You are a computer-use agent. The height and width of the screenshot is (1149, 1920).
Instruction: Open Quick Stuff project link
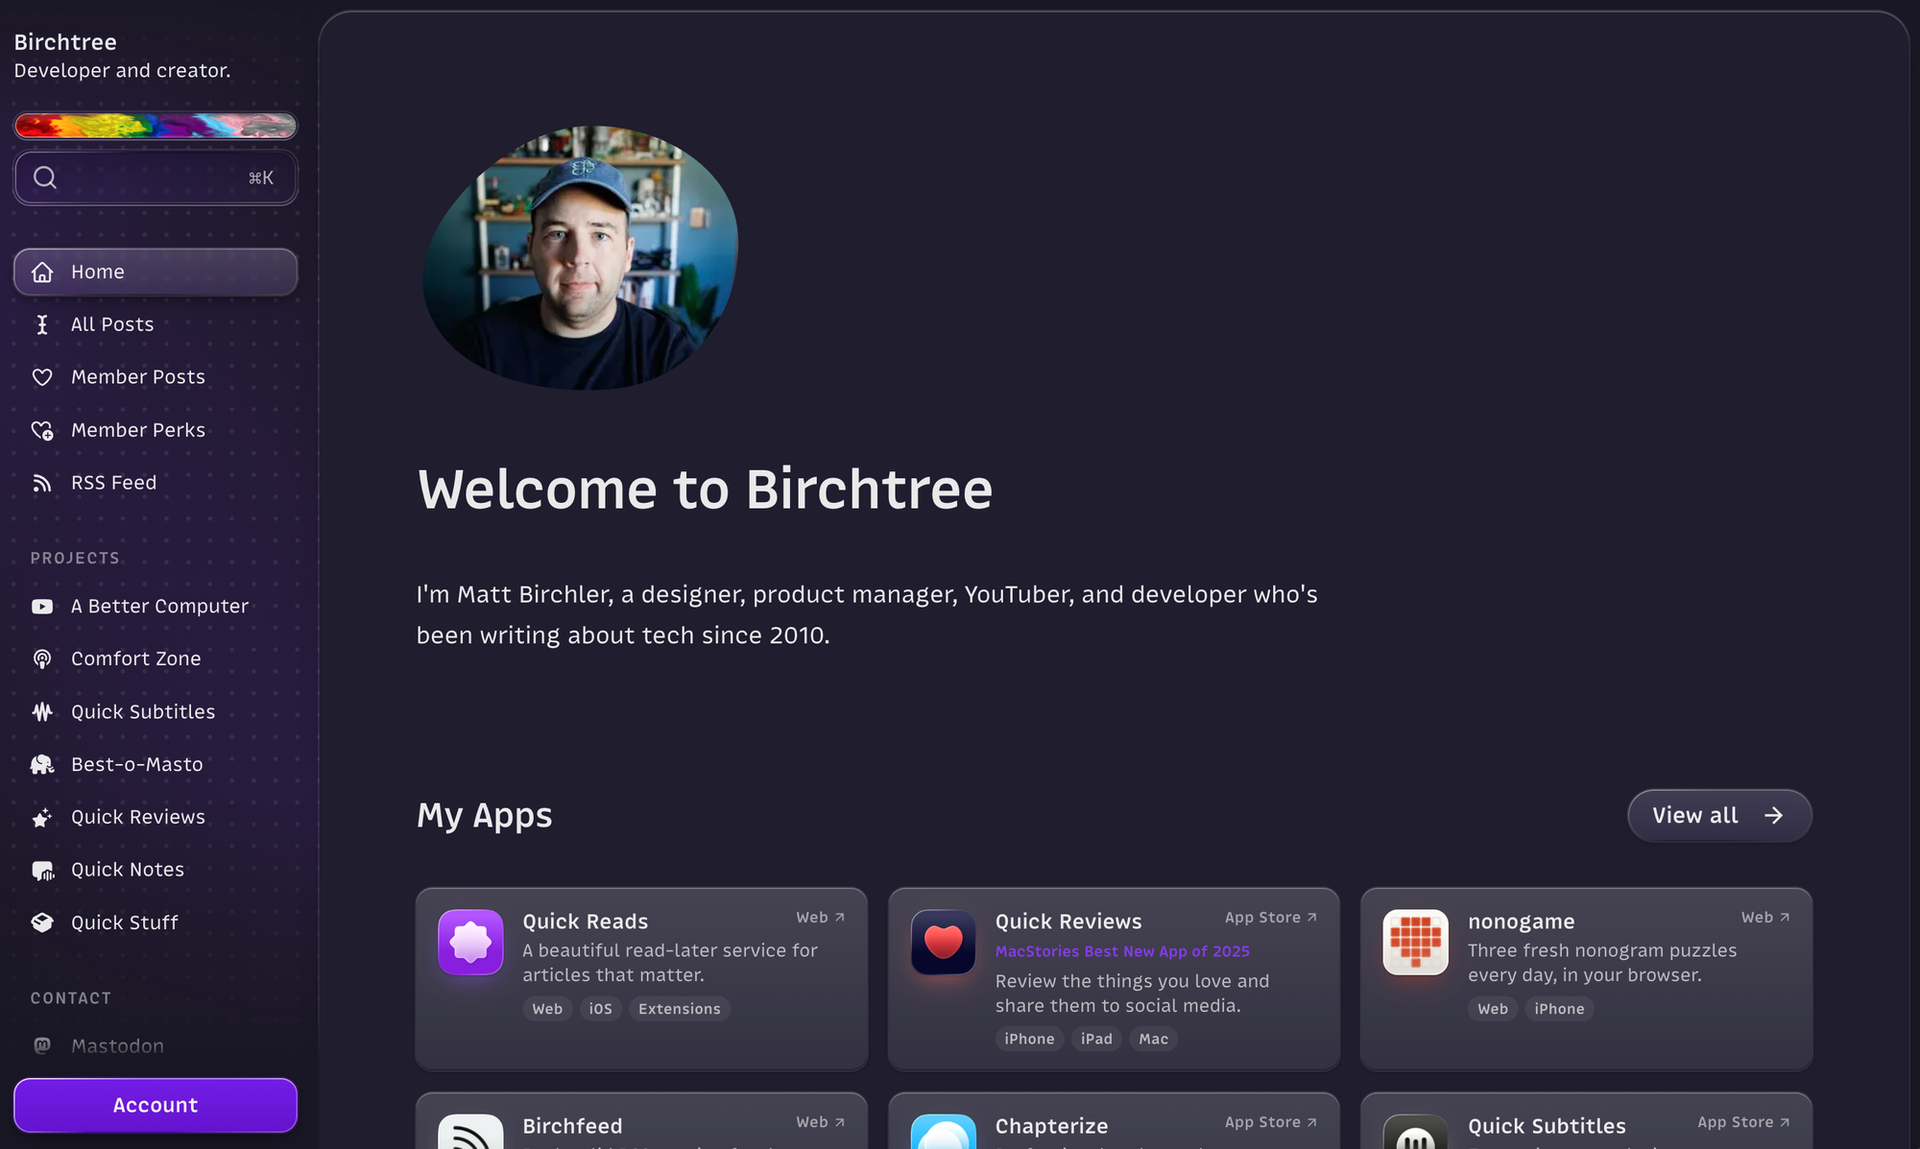[155, 922]
